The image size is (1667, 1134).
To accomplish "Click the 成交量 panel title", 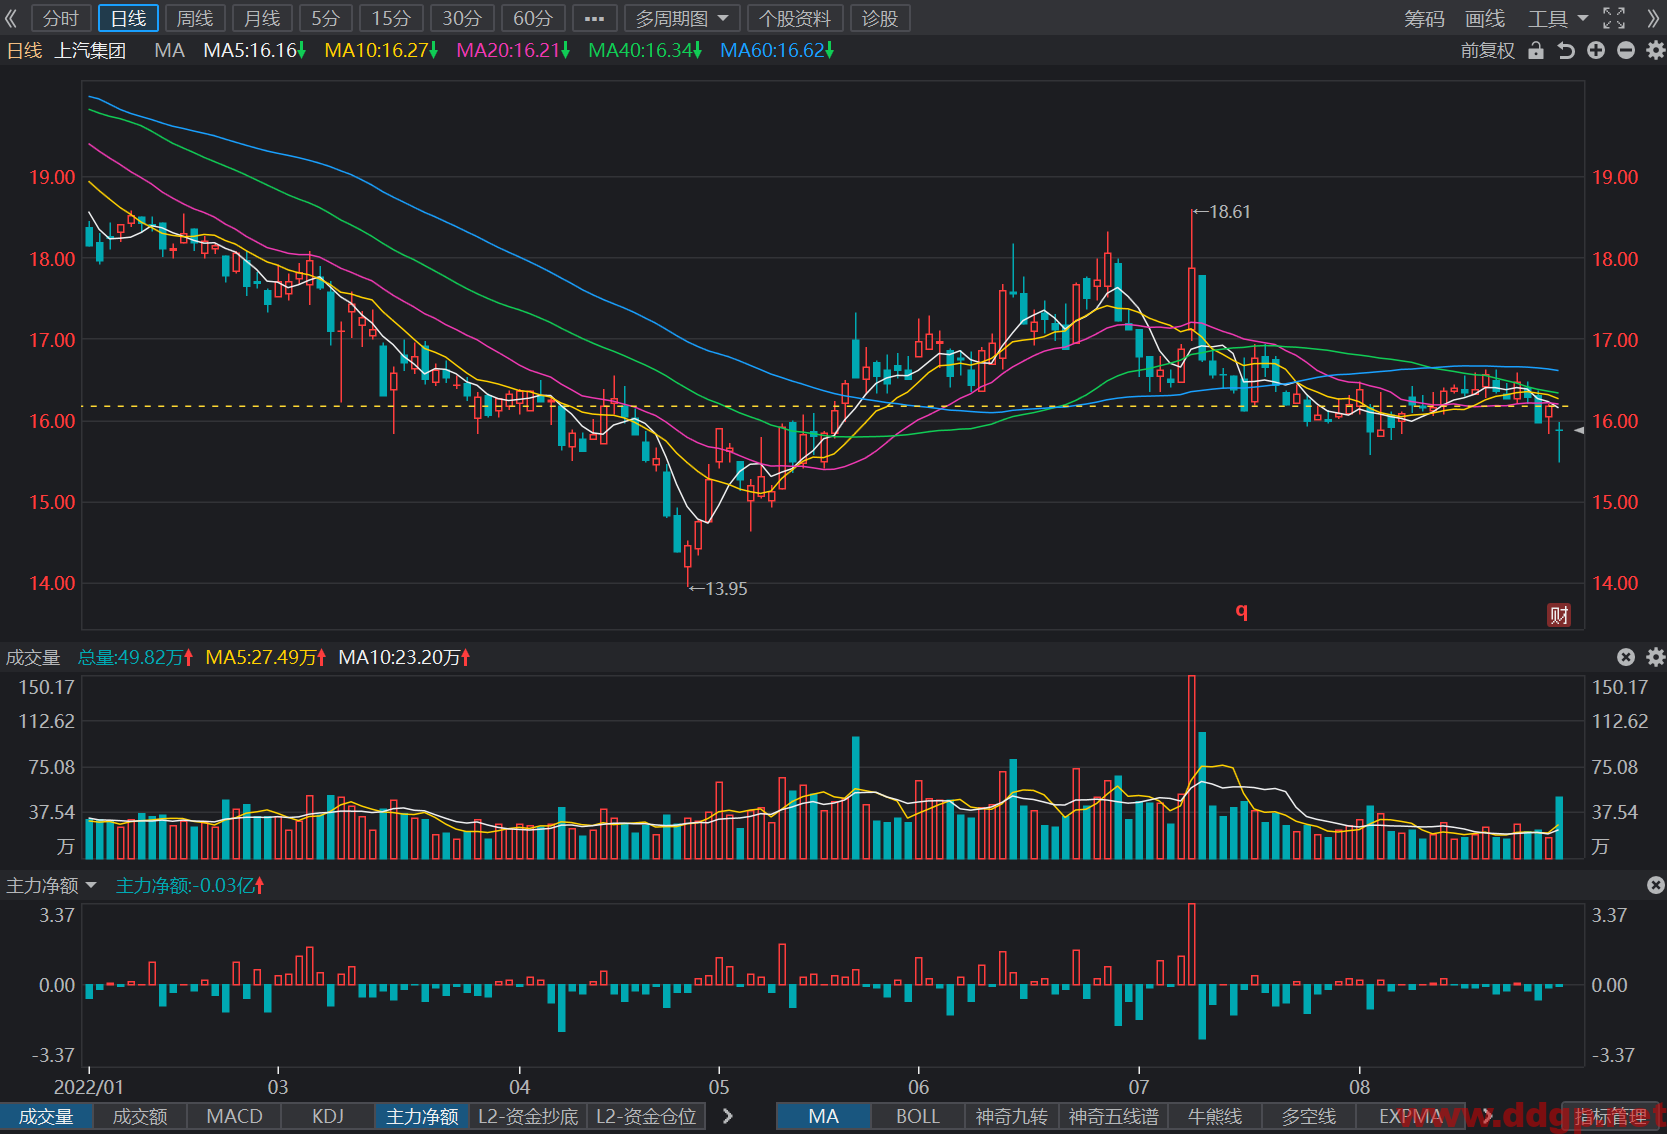I will tap(33, 657).
